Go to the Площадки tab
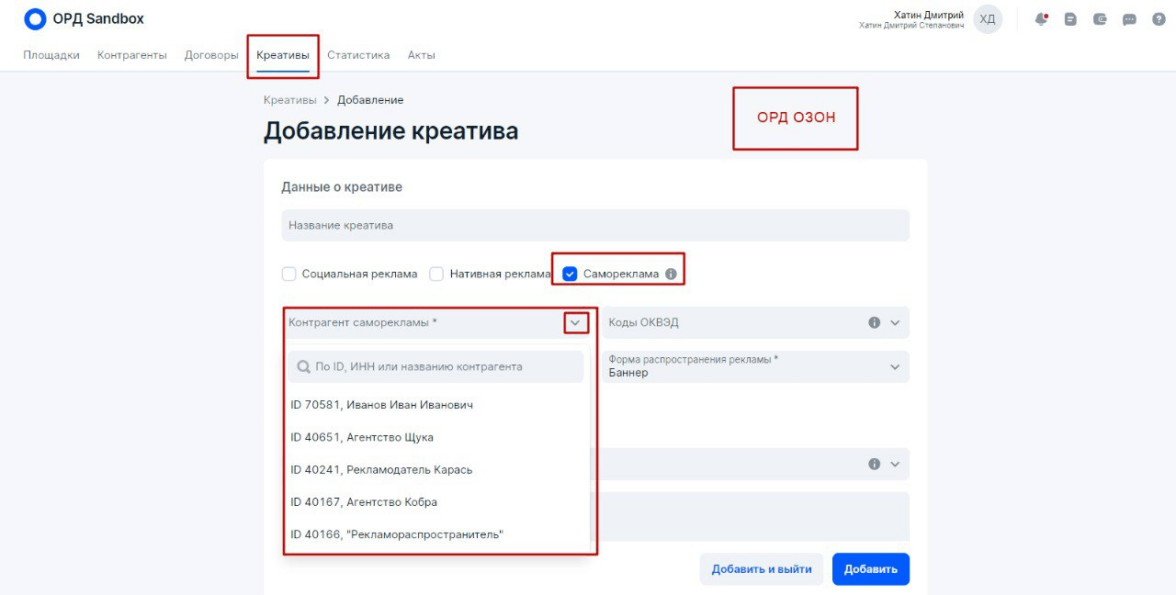 tap(51, 55)
